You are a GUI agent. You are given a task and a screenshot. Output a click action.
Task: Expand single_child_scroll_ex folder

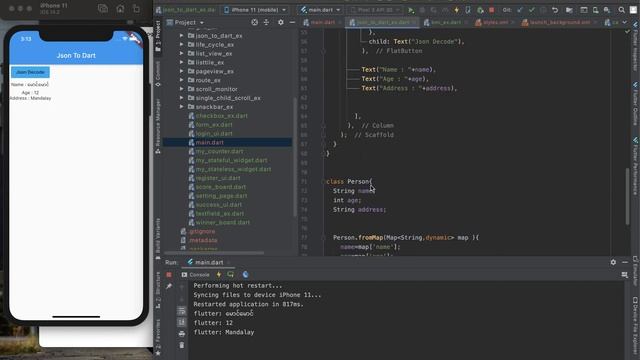tap(182, 98)
